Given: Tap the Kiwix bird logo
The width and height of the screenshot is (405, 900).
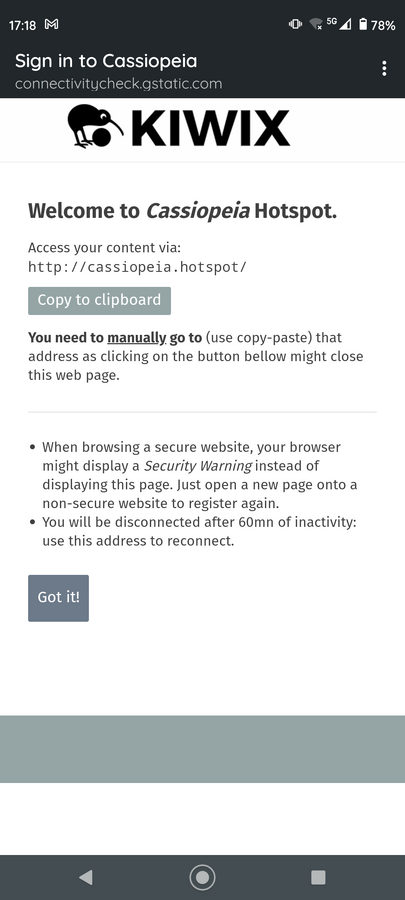Looking at the screenshot, I should [x=95, y=126].
